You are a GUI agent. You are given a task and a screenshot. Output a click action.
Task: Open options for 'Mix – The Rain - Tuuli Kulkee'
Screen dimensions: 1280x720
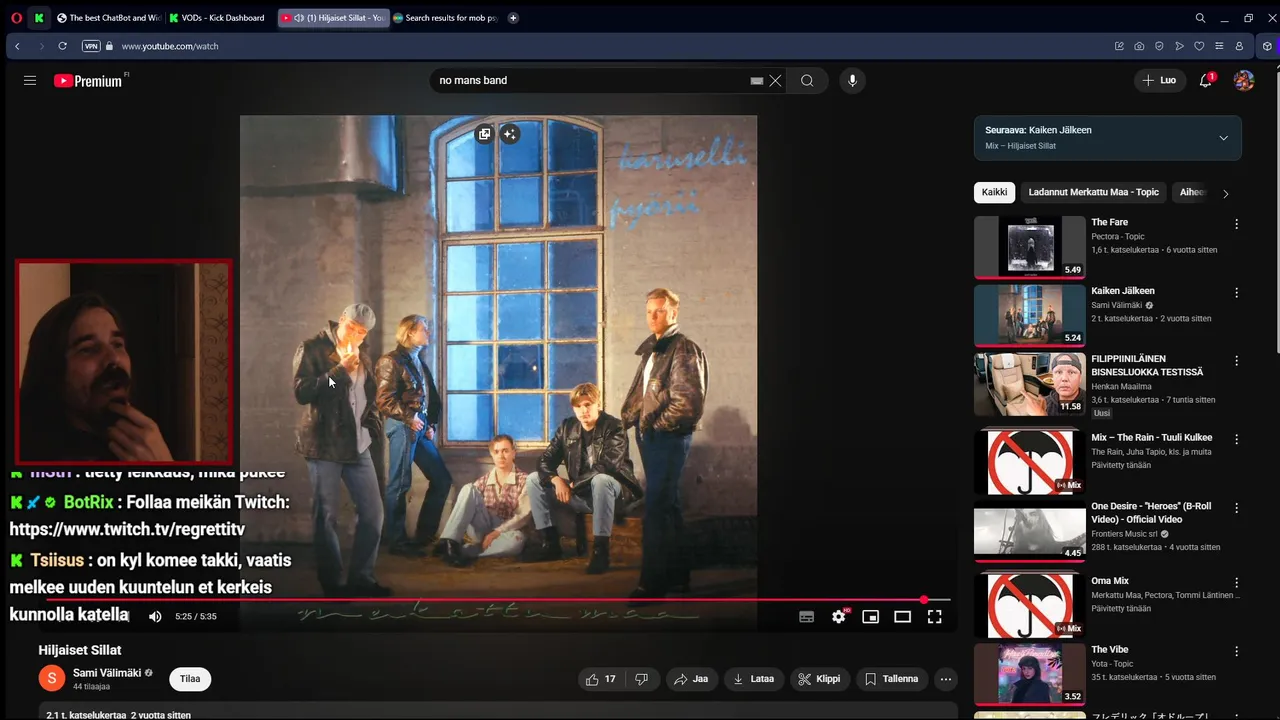click(1236, 439)
